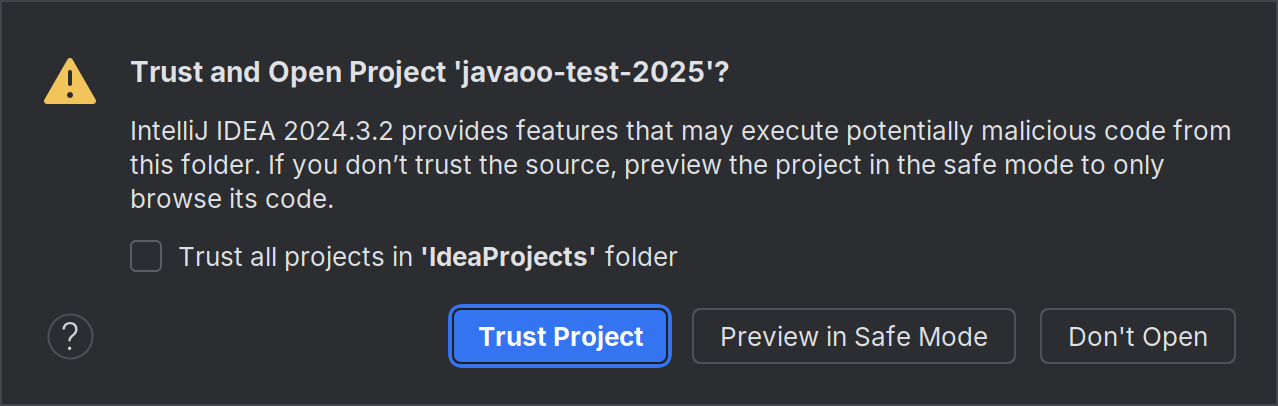1278x406 pixels.
Task: Click the bold 'IdeaProjects' folder name
Action: (x=509, y=257)
